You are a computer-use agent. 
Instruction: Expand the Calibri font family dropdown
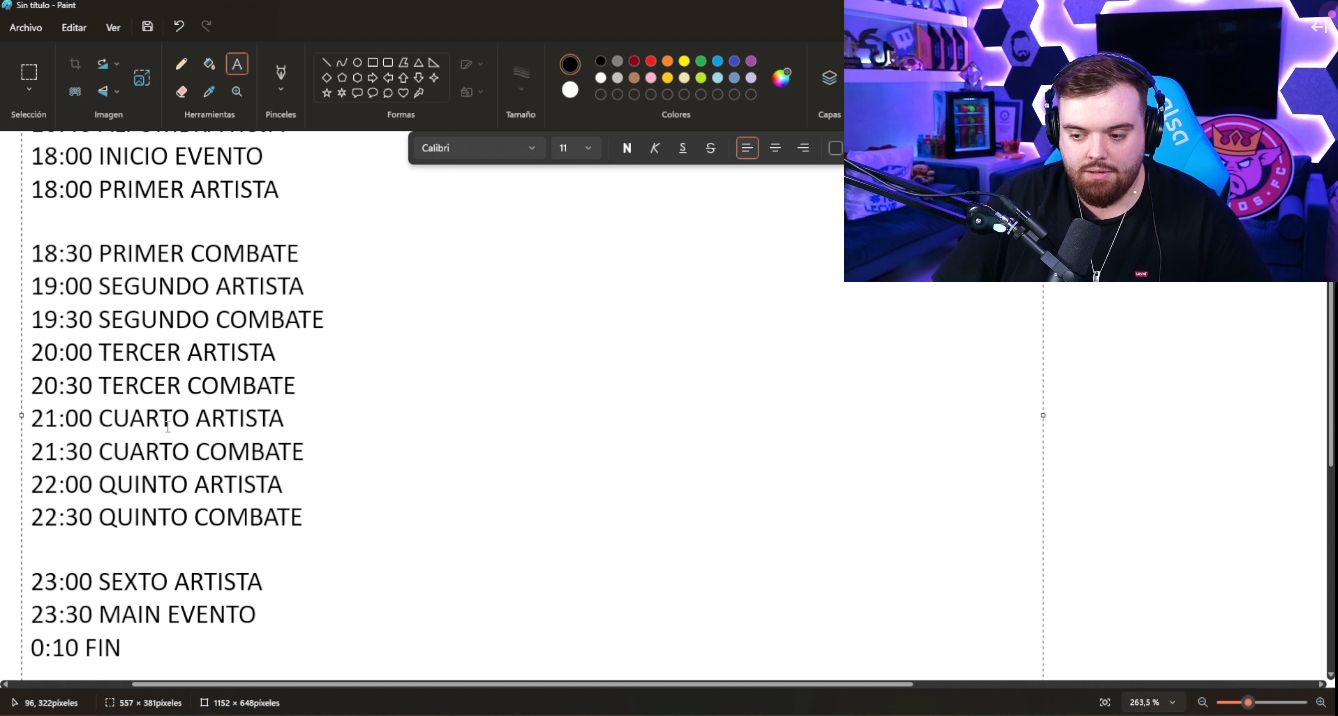tap(479, 148)
